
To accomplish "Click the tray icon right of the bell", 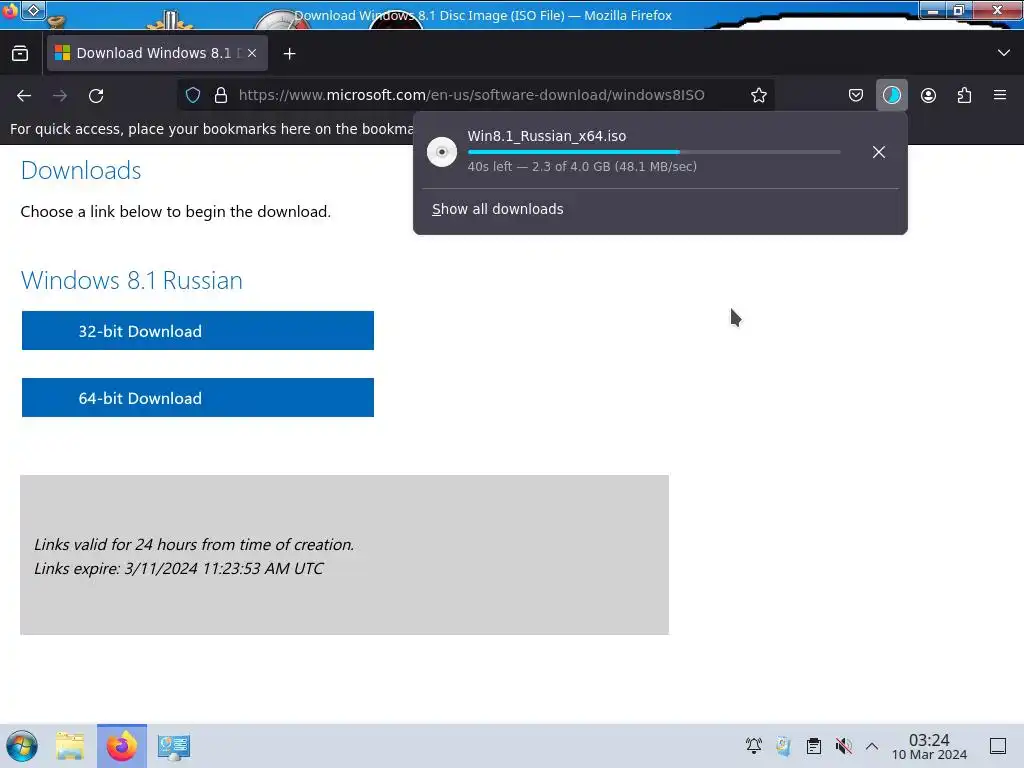I will [783, 746].
